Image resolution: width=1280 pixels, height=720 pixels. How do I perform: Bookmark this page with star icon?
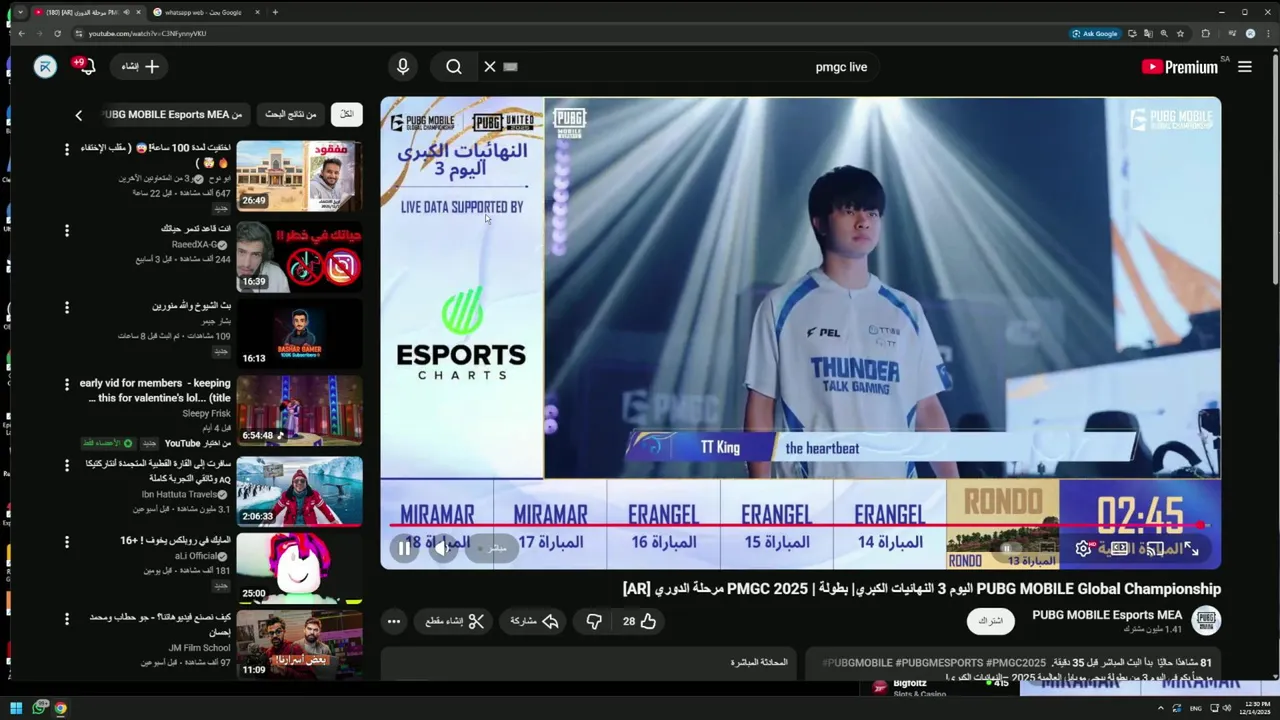(x=1180, y=33)
